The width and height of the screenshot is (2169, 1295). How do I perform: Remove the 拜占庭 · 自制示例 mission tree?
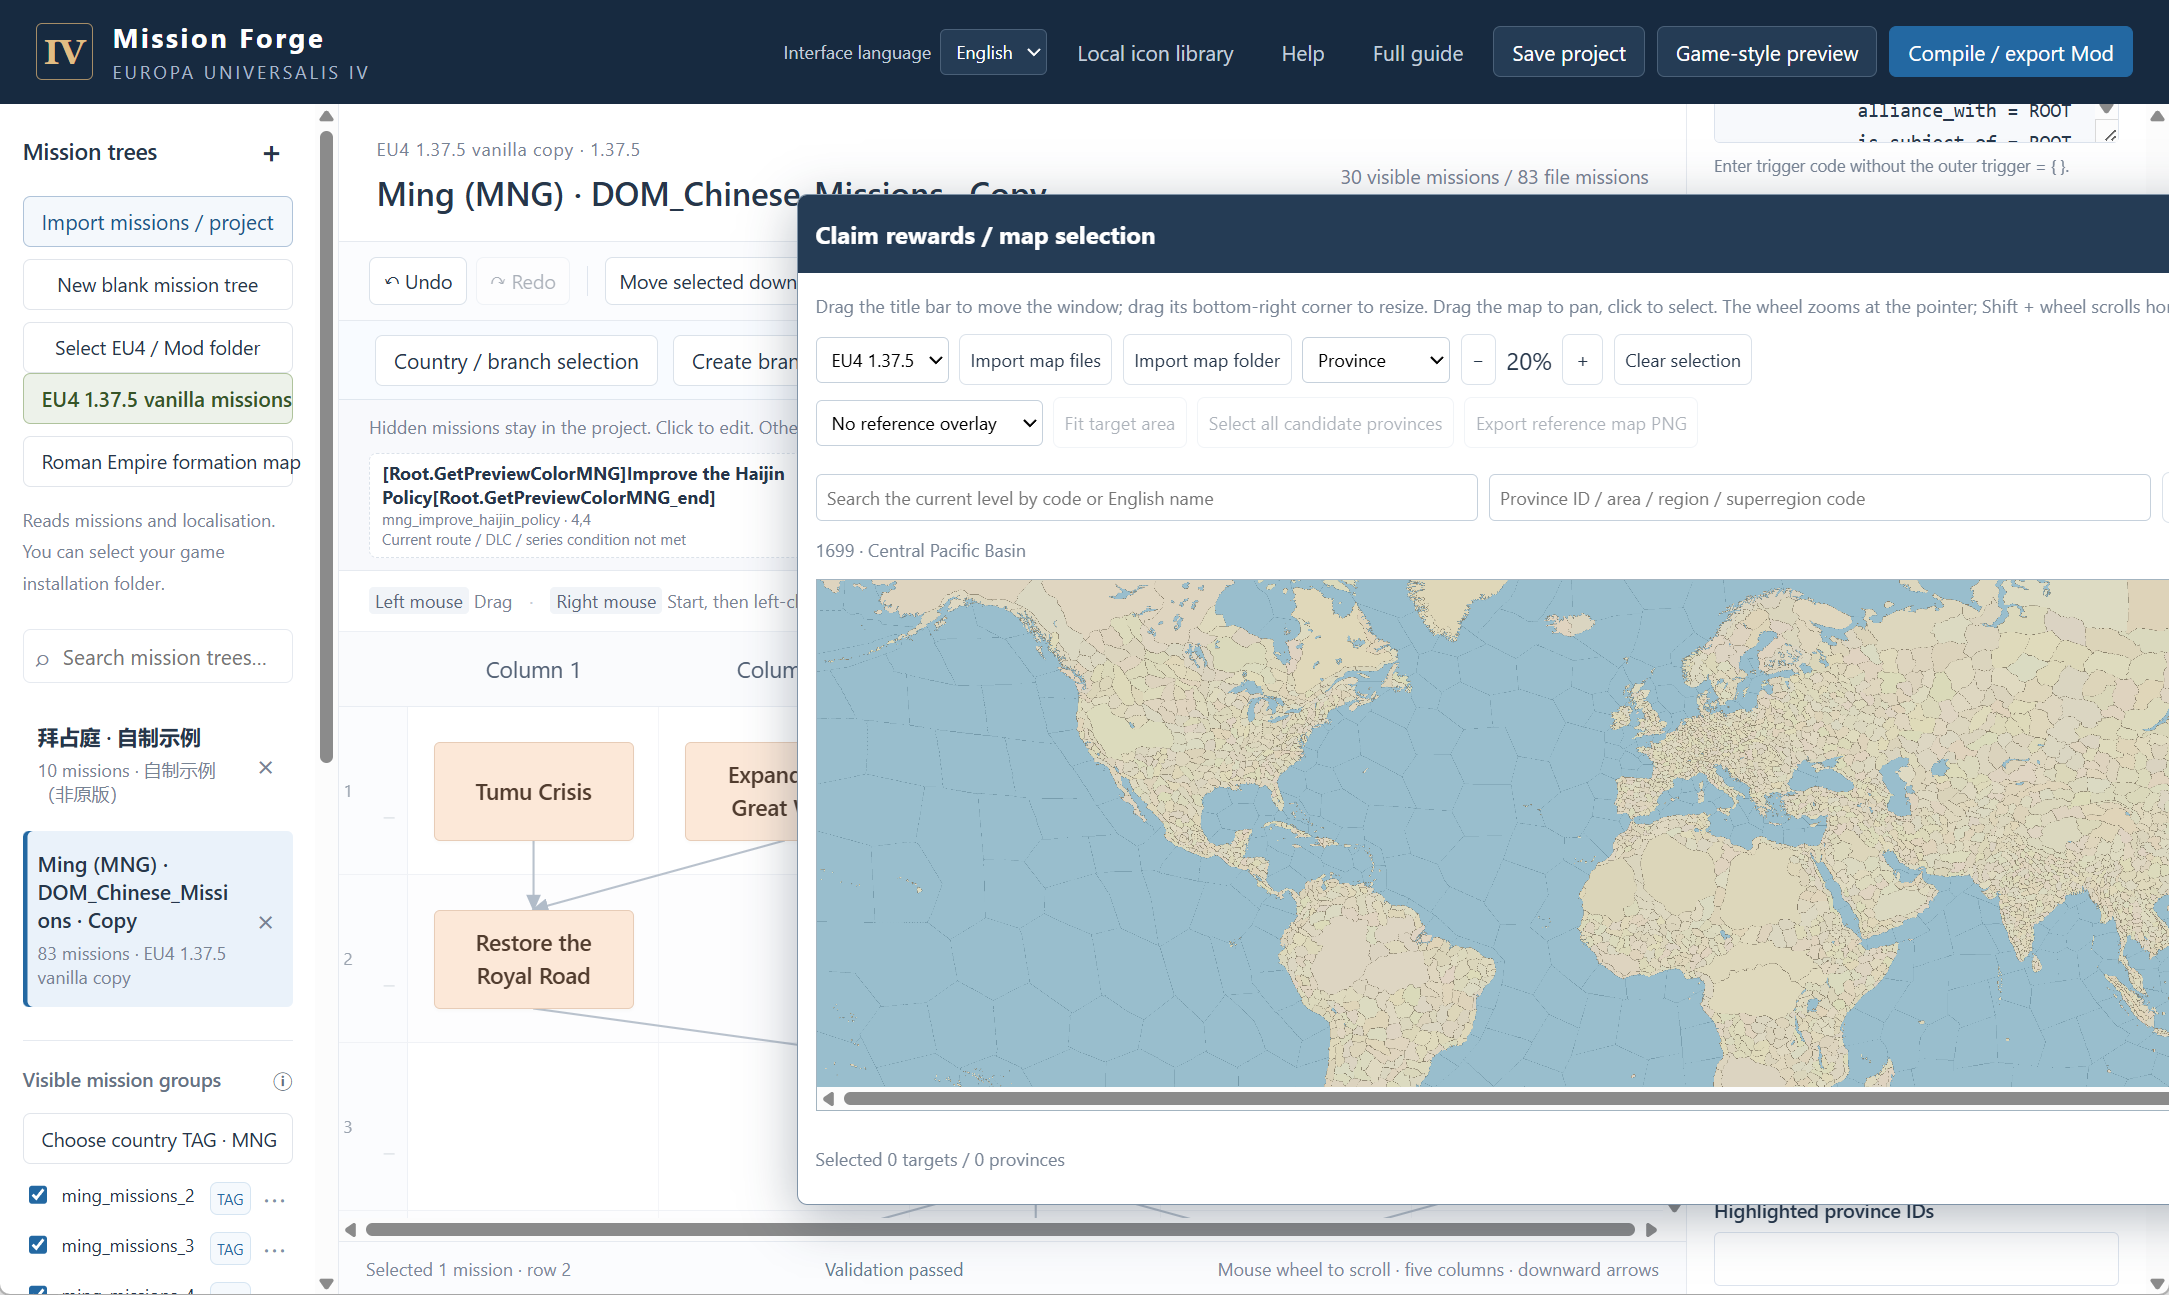pos(265,768)
